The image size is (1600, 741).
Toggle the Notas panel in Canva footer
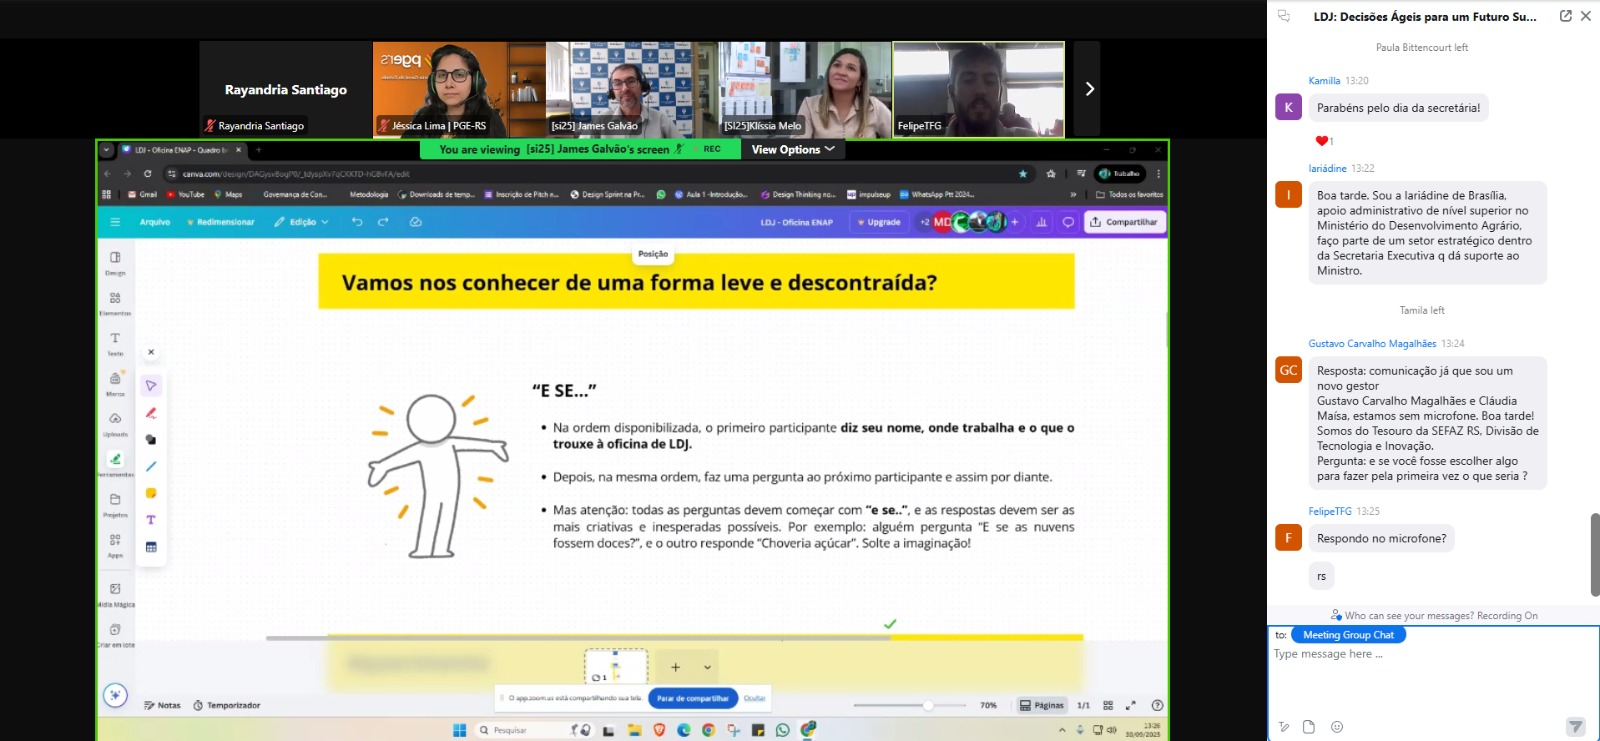coord(162,705)
